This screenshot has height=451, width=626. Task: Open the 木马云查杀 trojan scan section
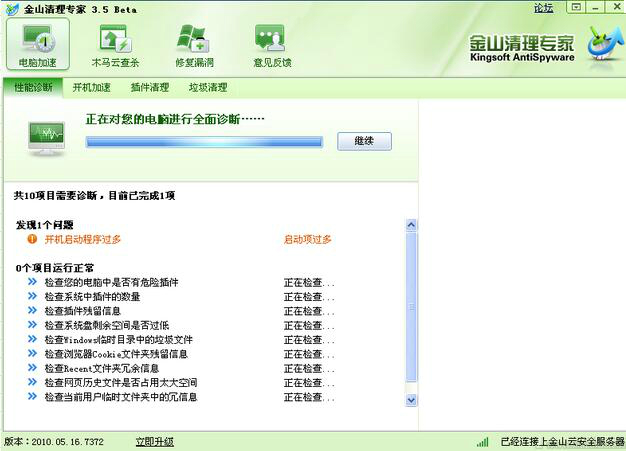click(114, 47)
